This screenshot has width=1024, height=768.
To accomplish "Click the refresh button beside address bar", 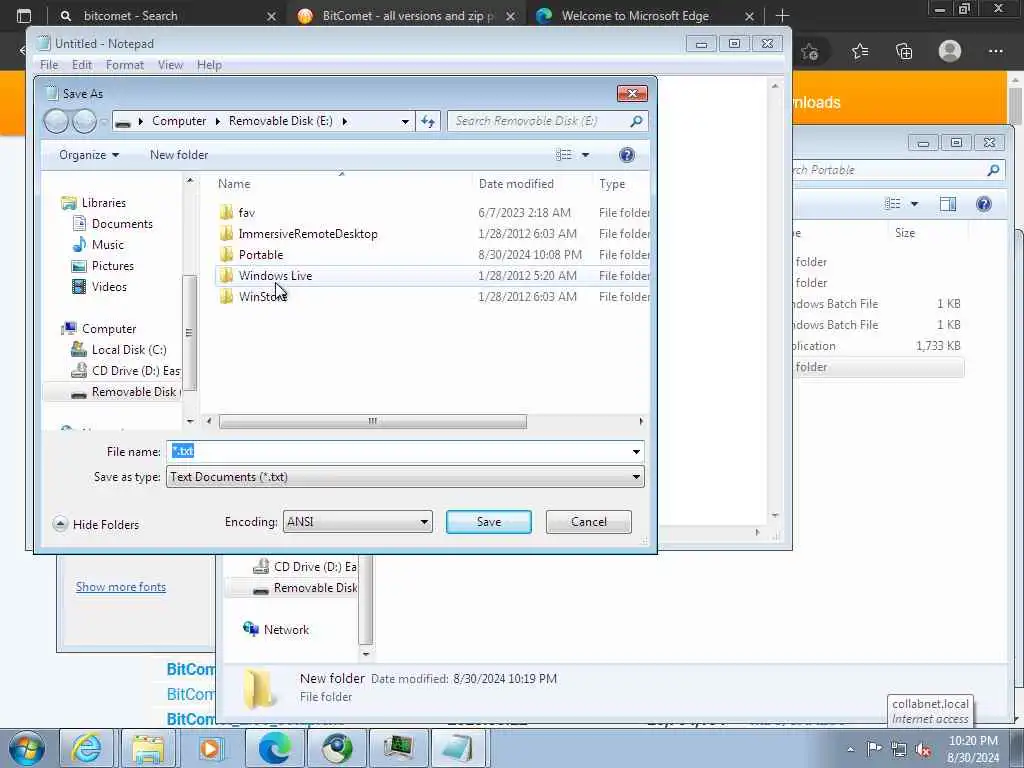I will point(428,121).
